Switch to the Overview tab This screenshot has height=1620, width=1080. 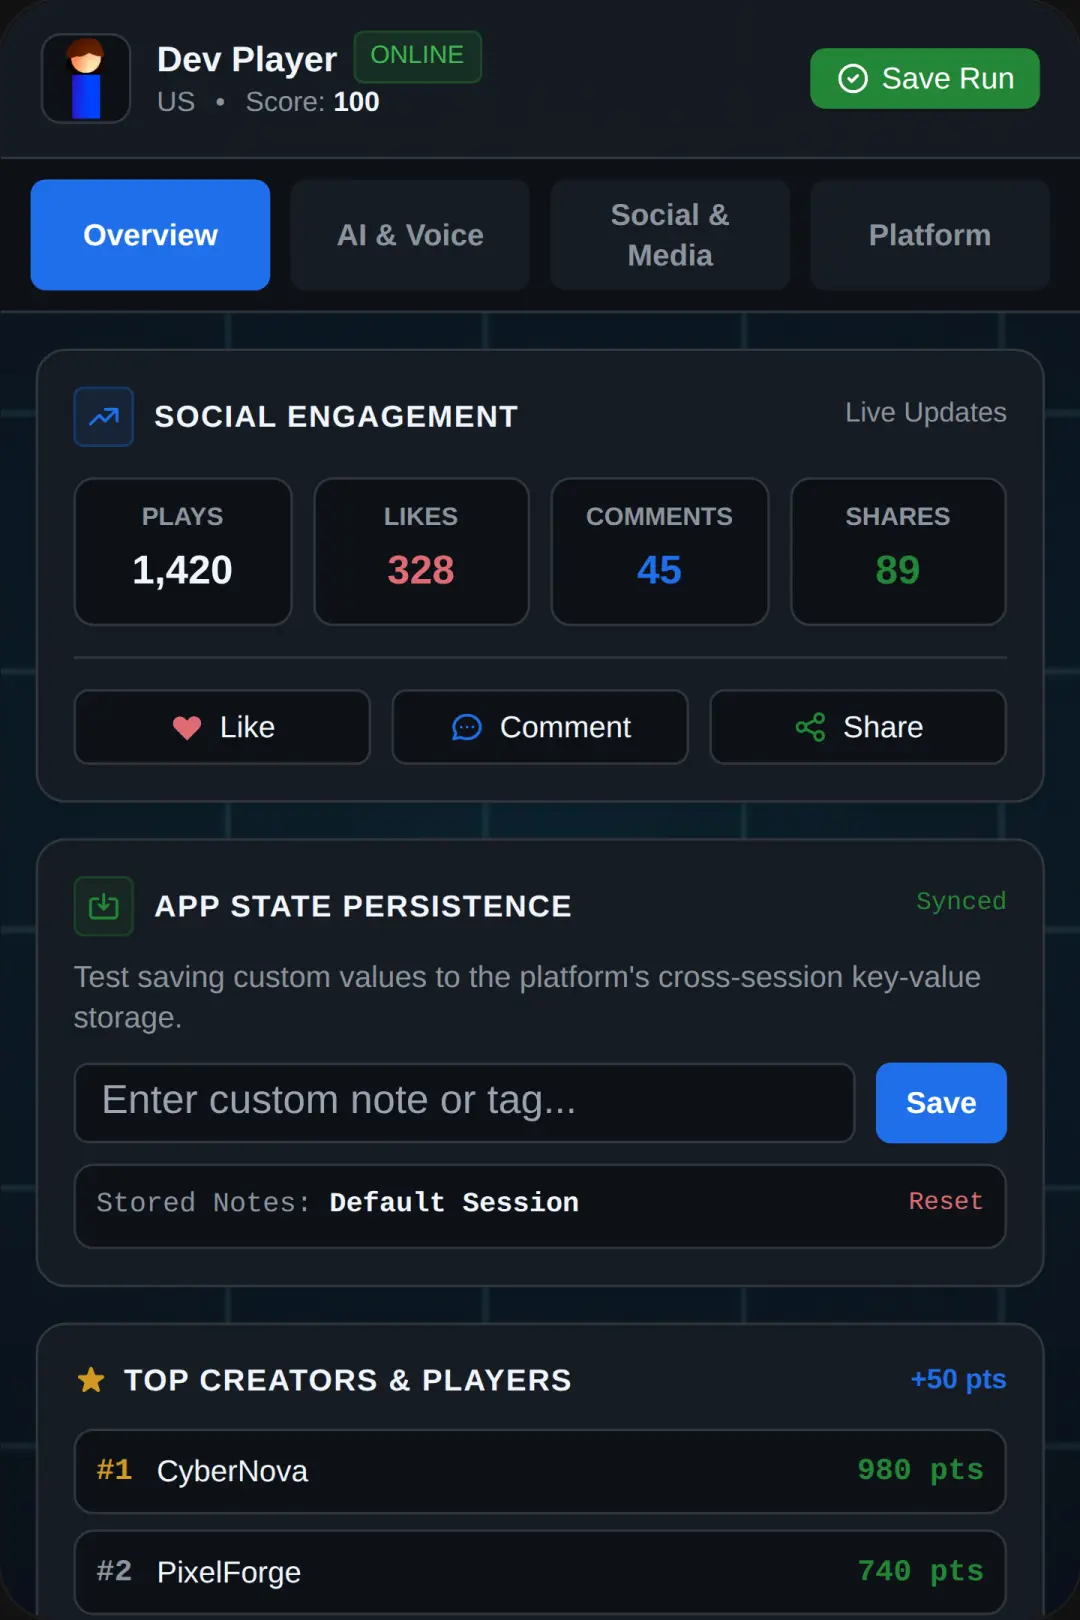(150, 235)
